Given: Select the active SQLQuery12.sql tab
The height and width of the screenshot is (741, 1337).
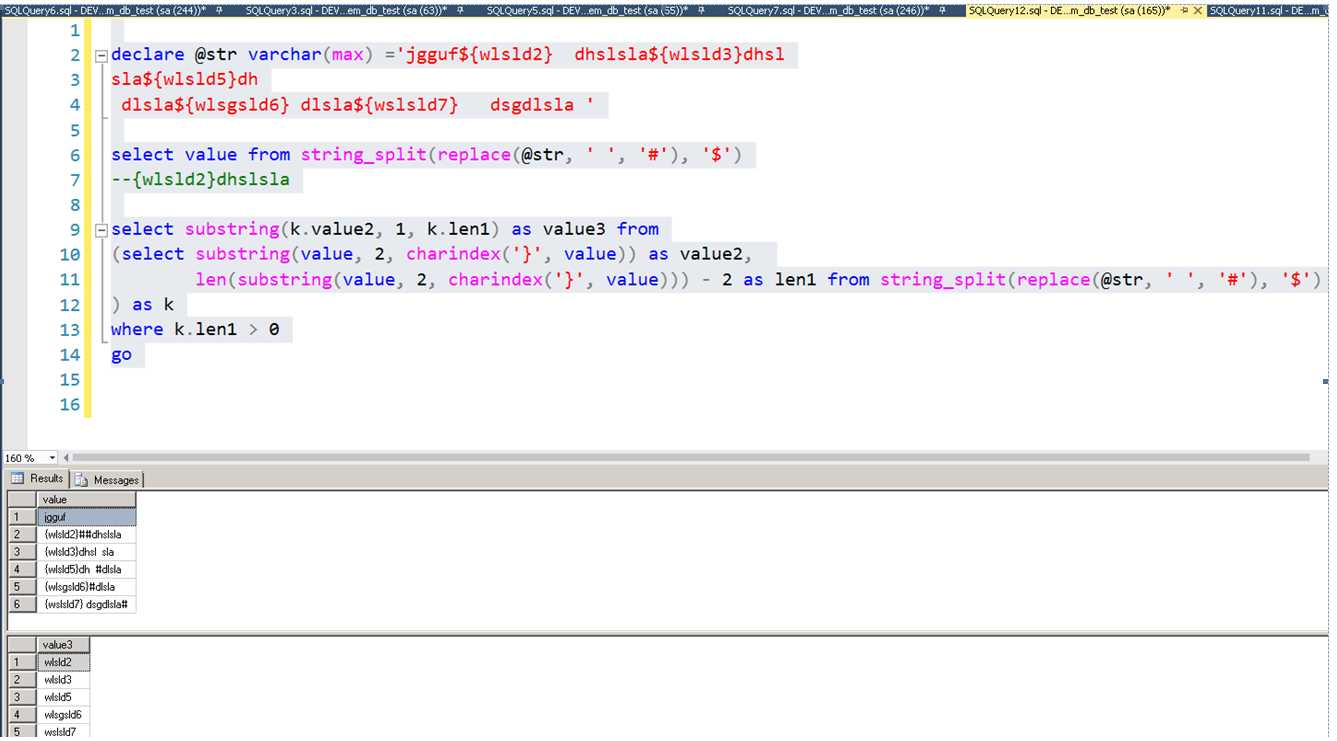Looking at the screenshot, I should coord(1070,10).
